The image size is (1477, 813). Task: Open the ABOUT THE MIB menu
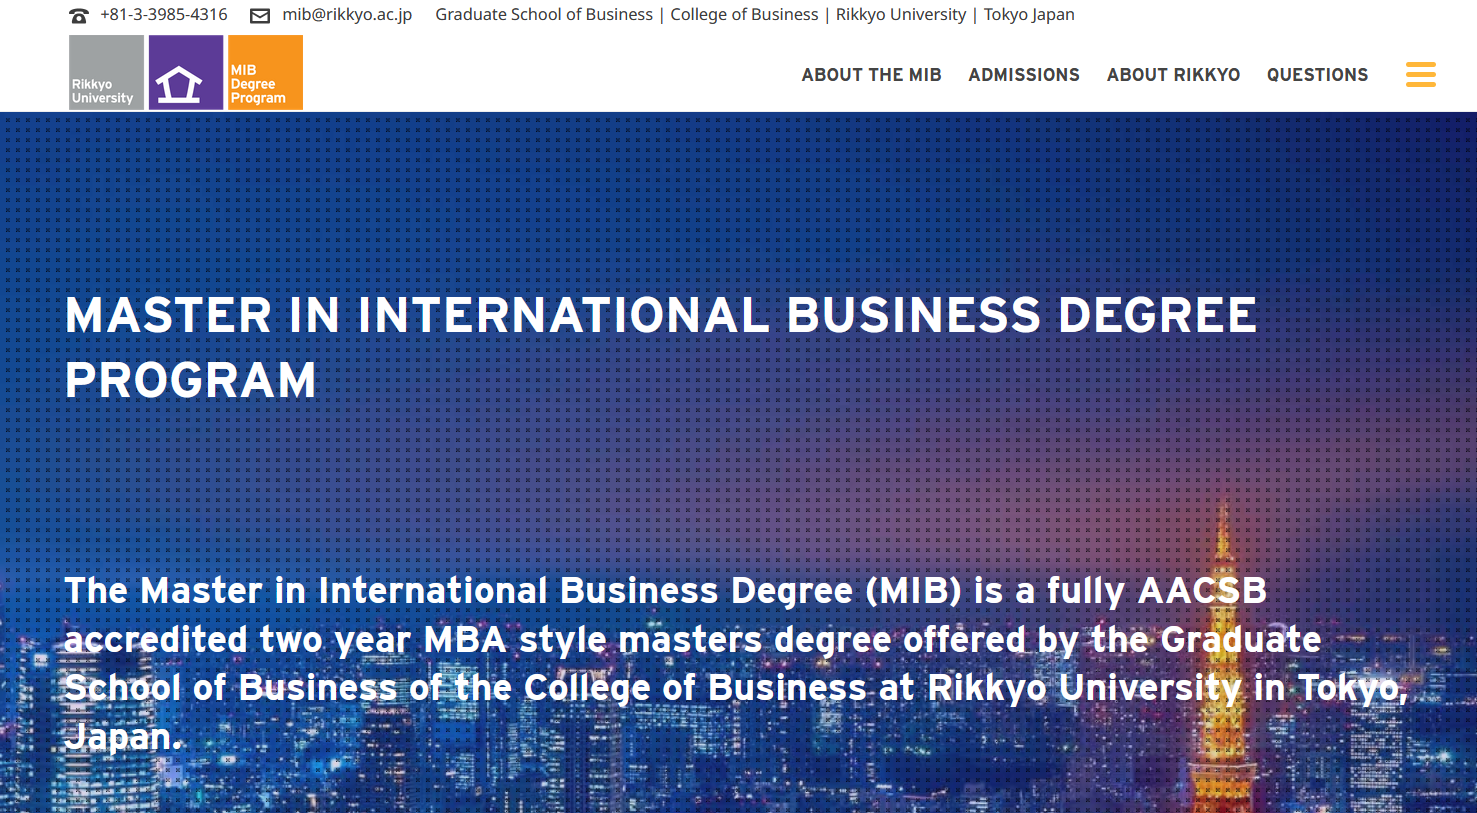click(x=871, y=75)
